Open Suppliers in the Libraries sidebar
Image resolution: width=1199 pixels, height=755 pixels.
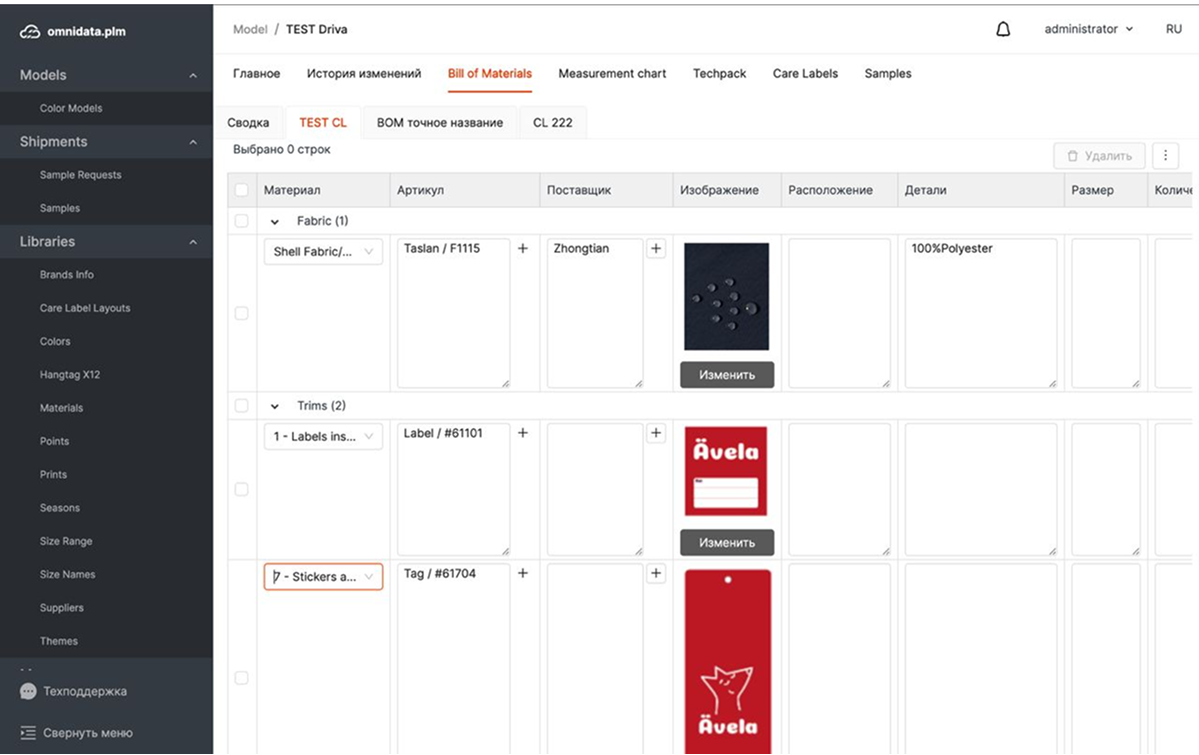tap(61, 608)
